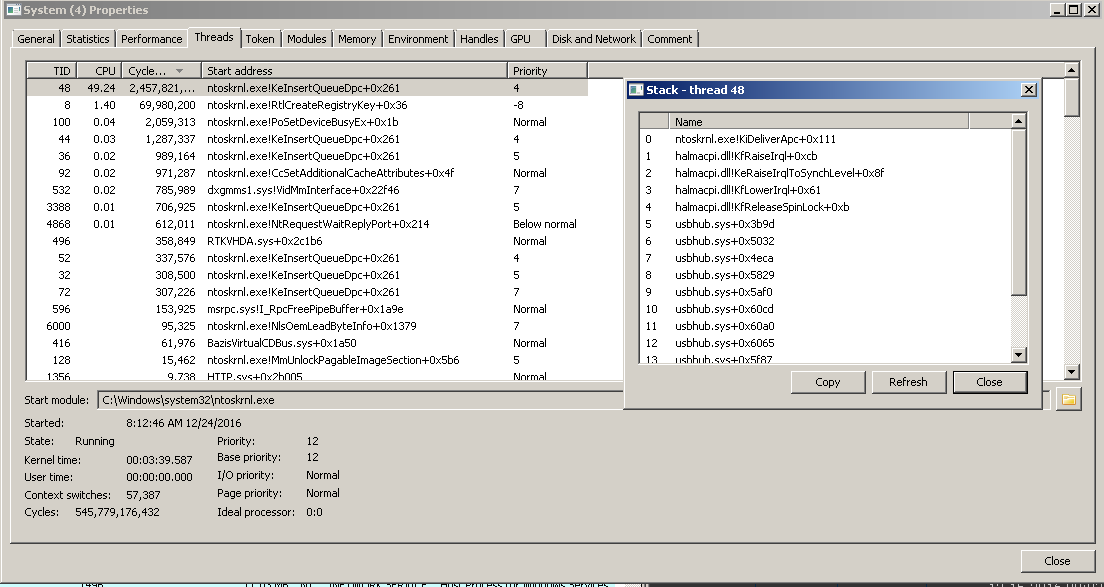Image resolution: width=1104 pixels, height=587 pixels.
Task: Open the Disk and Network tab
Action: coord(593,39)
